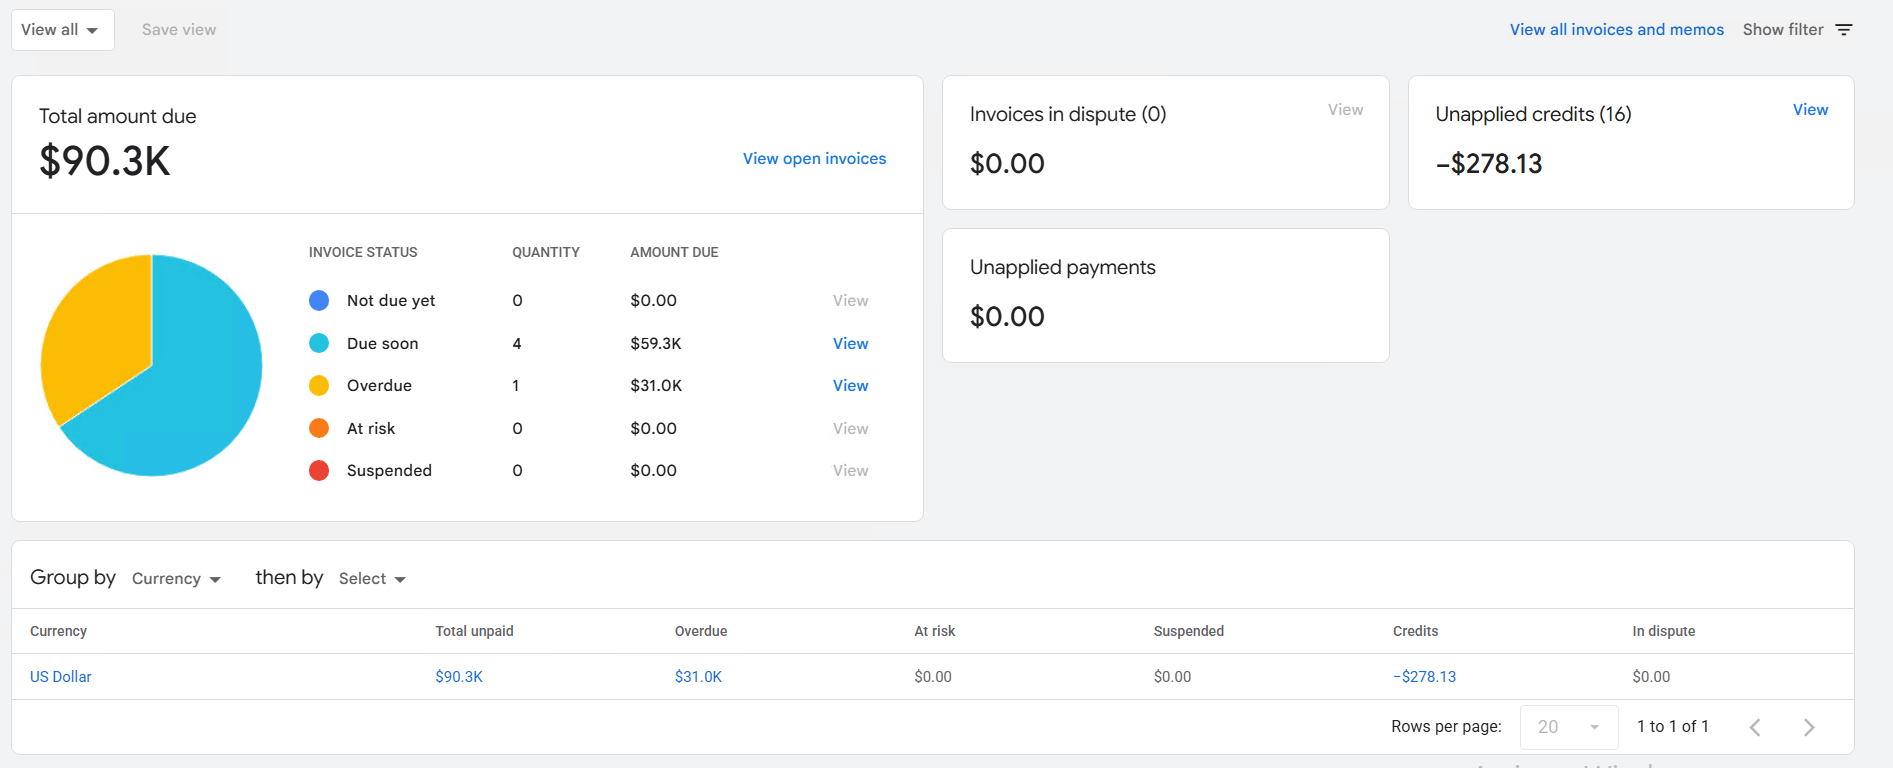View Overdue invoices
1893x768 pixels.
850,385
